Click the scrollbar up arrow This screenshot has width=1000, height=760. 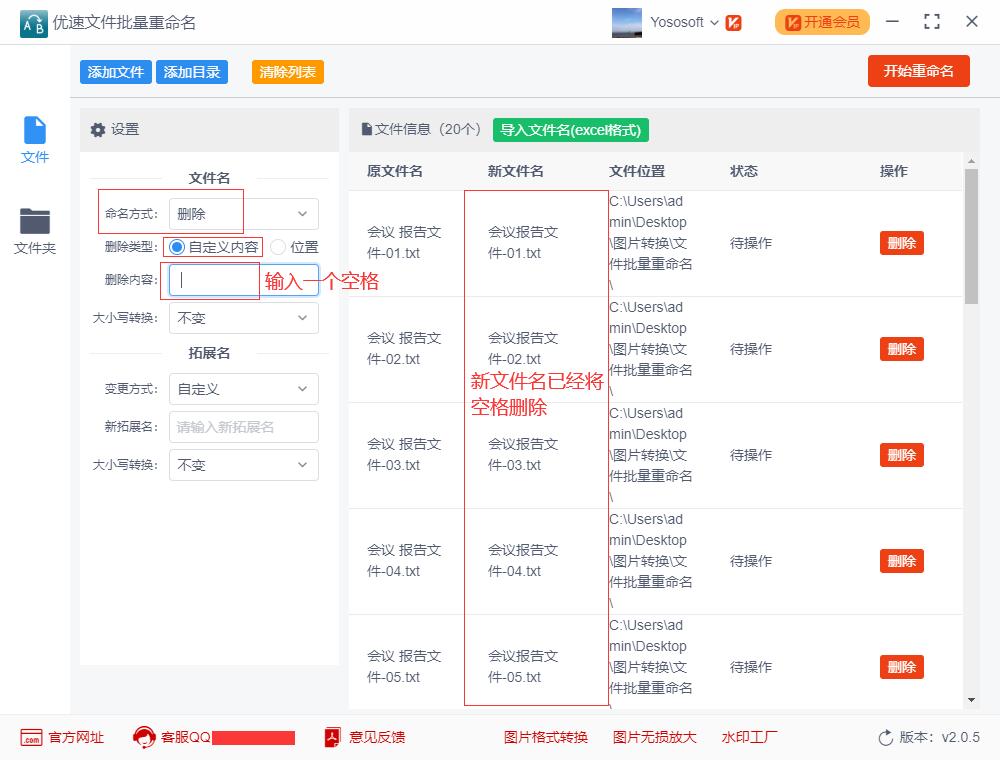tap(971, 161)
